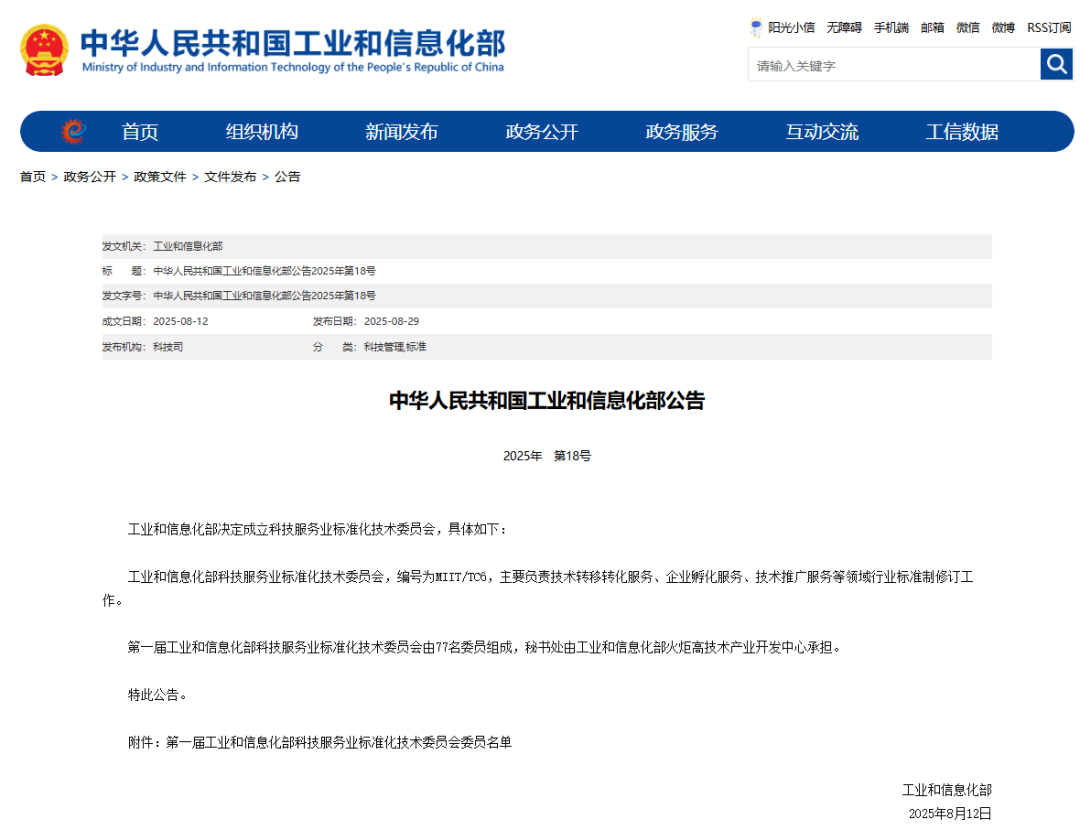Click the 分类 value 科技管理,标准
The height and width of the screenshot is (830, 1080).
(395, 346)
